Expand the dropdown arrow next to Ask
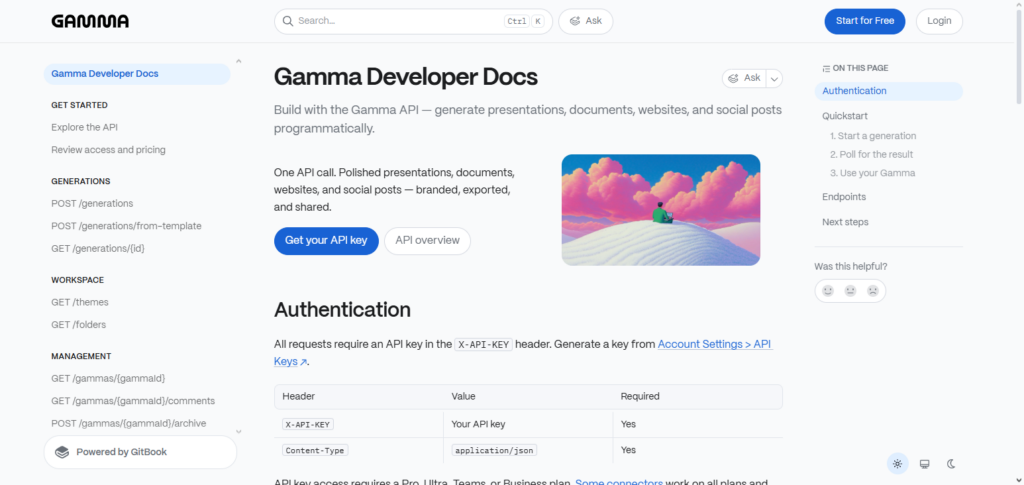 (x=774, y=78)
